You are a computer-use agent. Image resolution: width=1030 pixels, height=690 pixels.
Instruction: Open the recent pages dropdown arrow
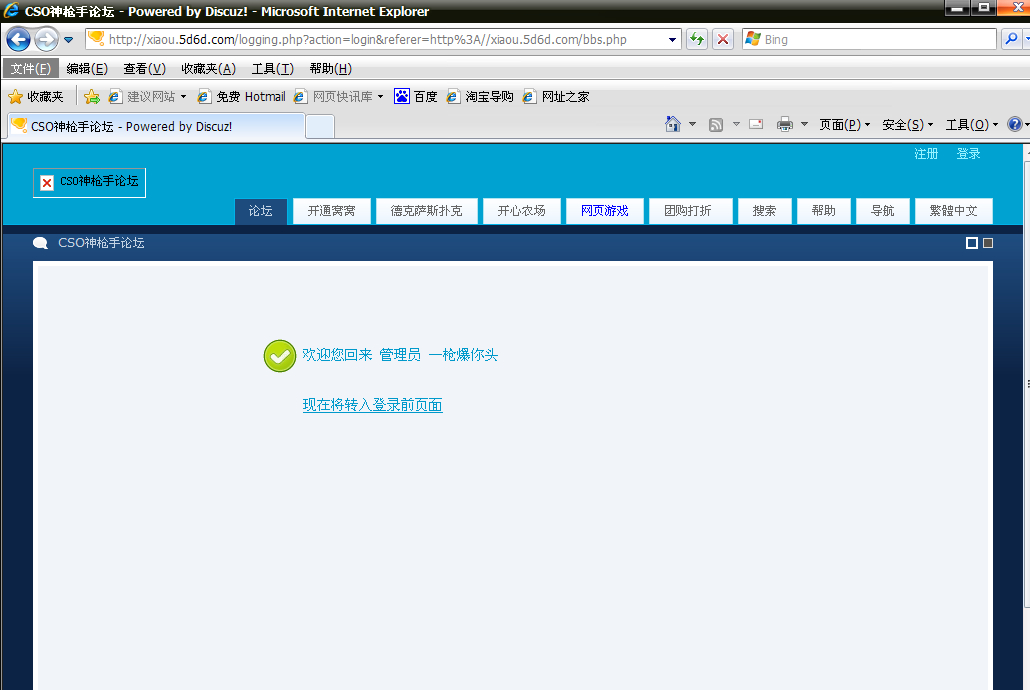click(x=68, y=40)
